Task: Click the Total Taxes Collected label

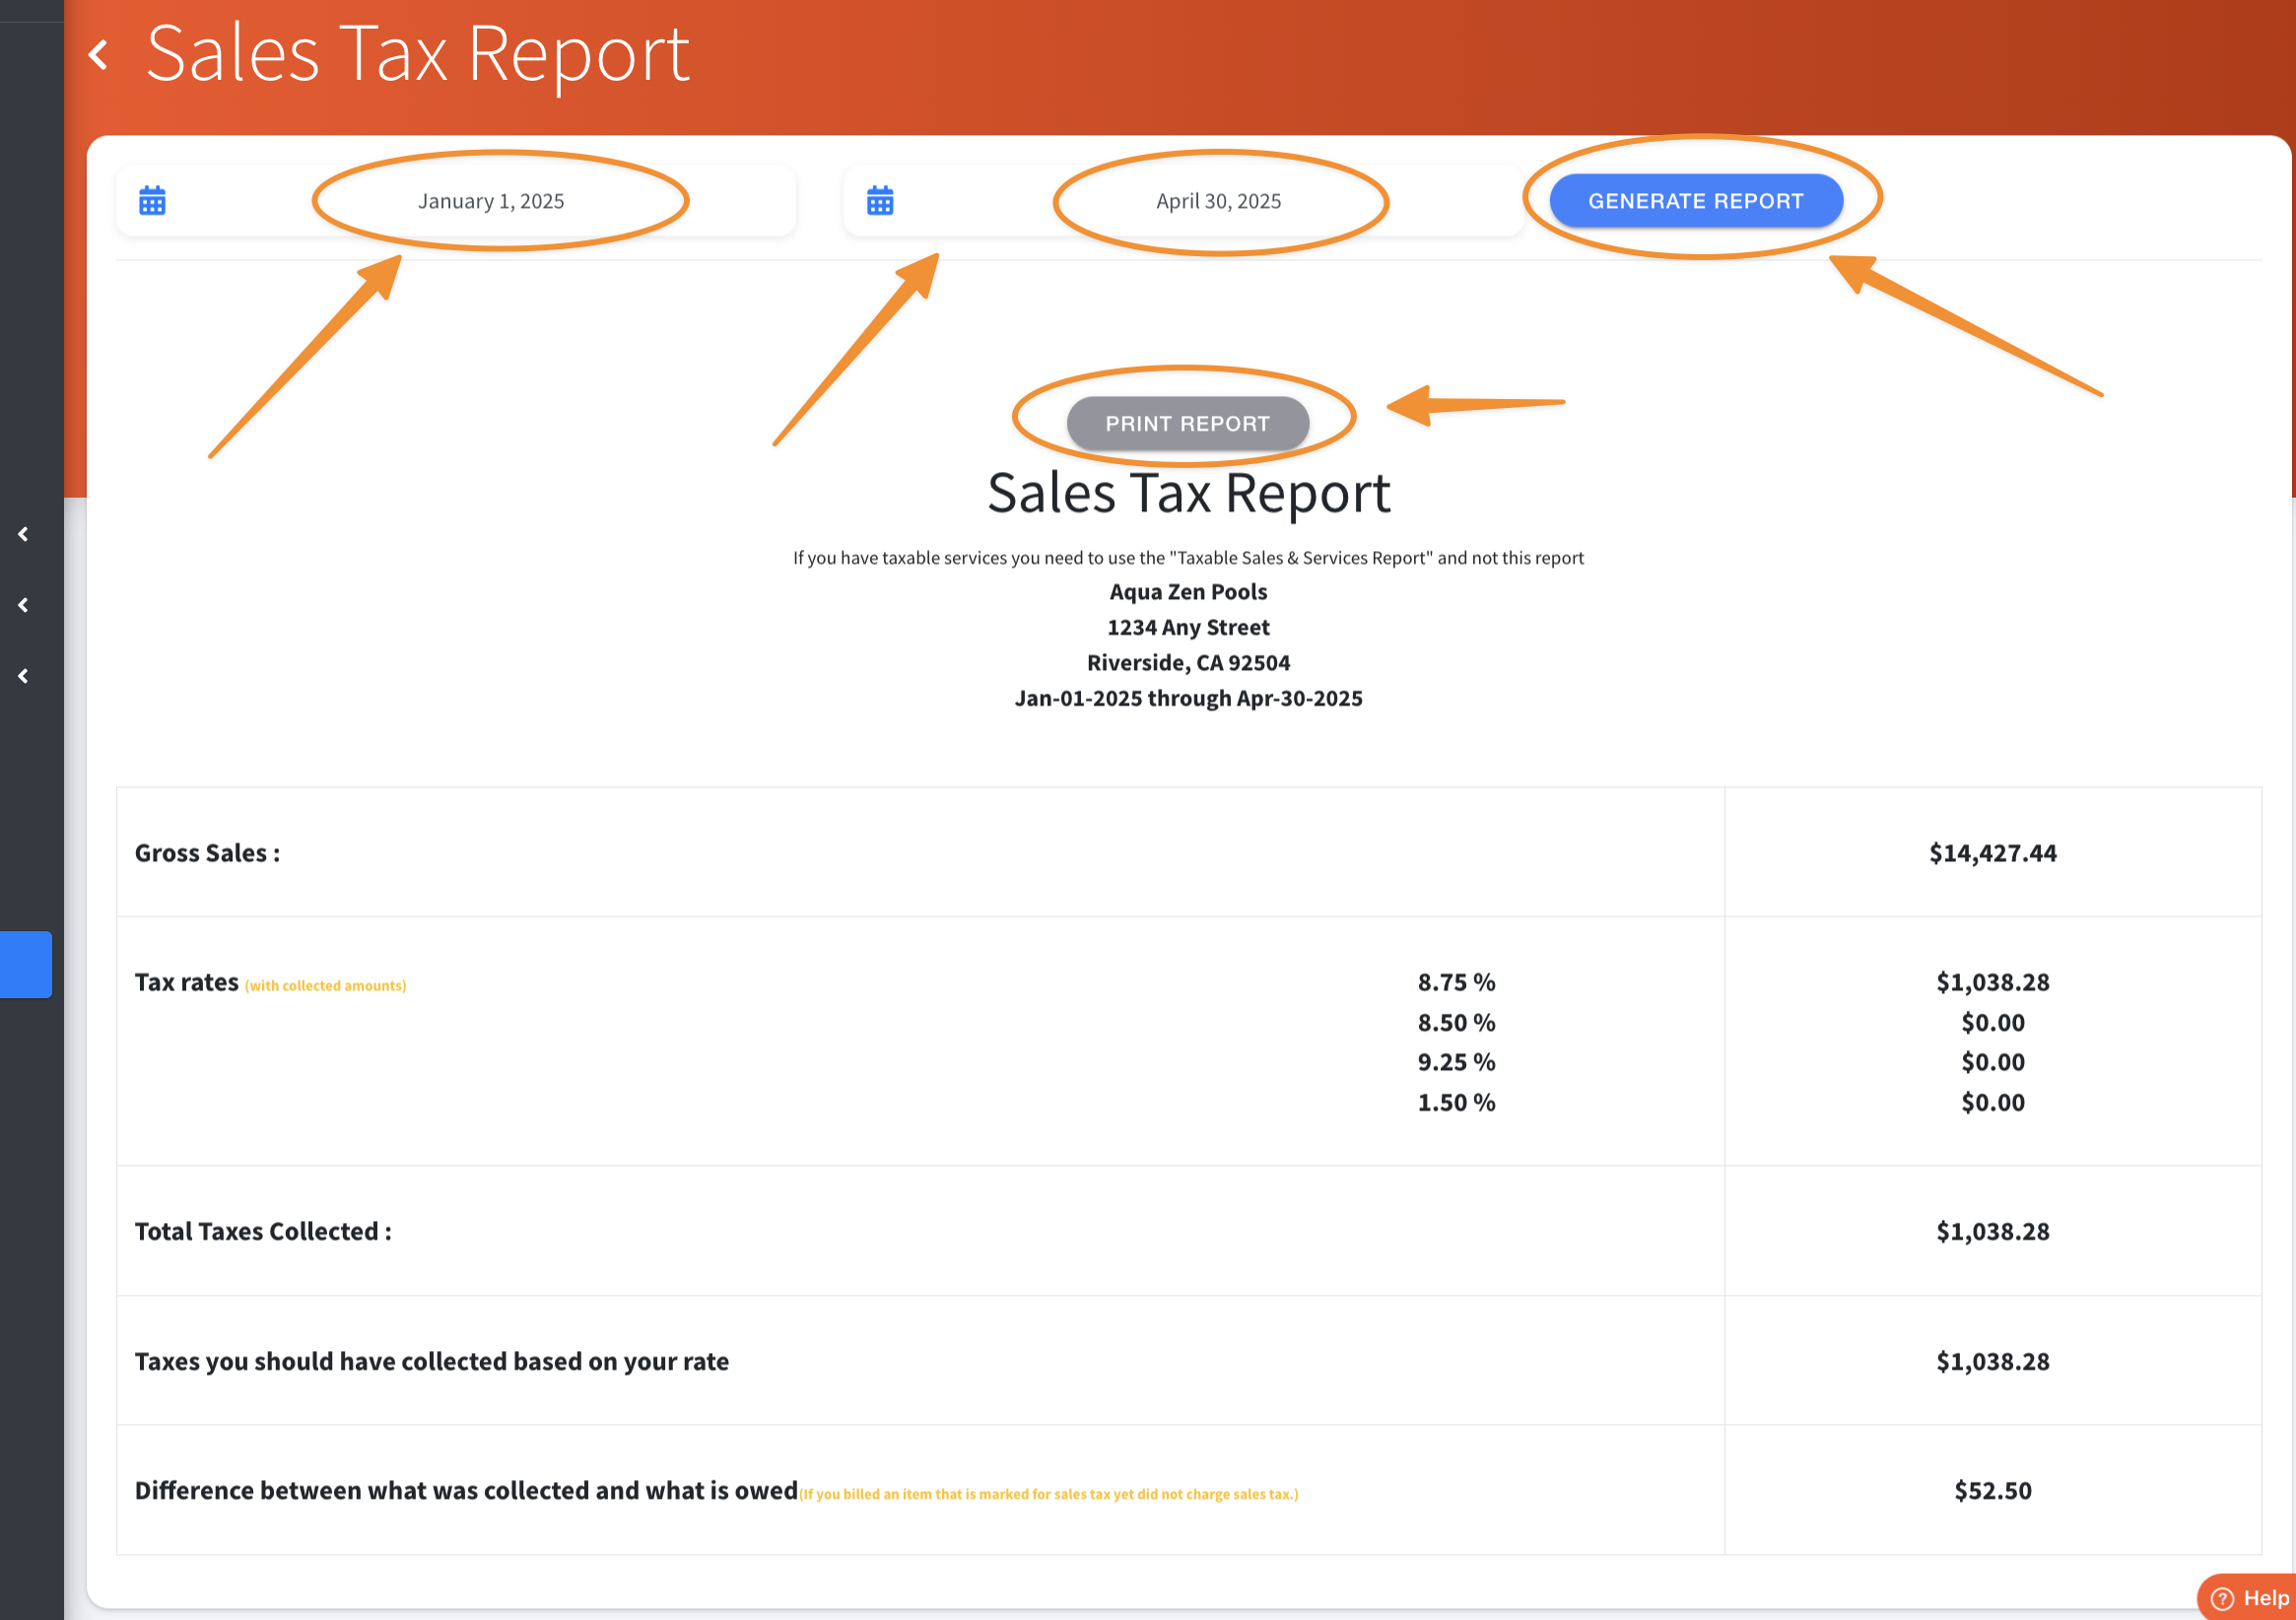Action: pyautogui.click(x=263, y=1231)
